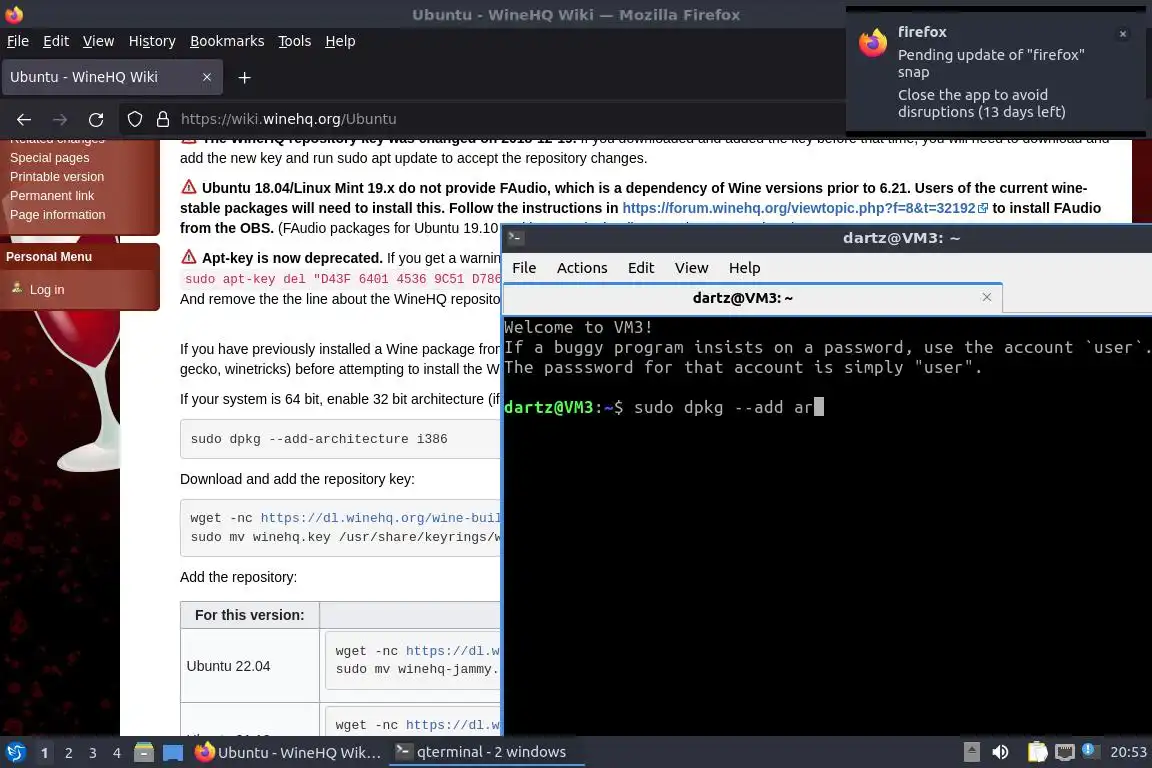Open the Printable version sidebar link
The width and height of the screenshot is (1152, 768).
click(x=57, y=176)
